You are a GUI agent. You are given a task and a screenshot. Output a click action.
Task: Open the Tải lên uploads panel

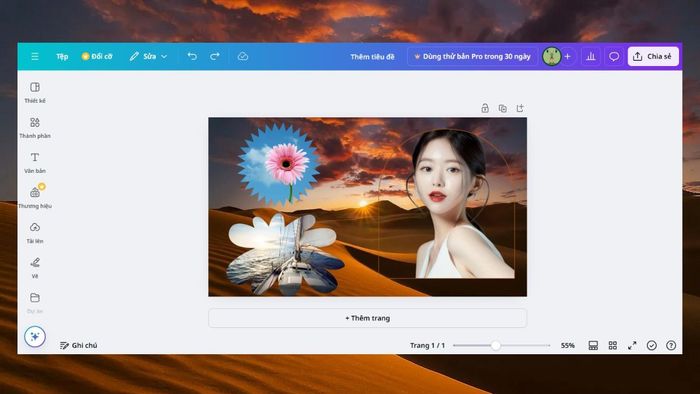point(35,233)
